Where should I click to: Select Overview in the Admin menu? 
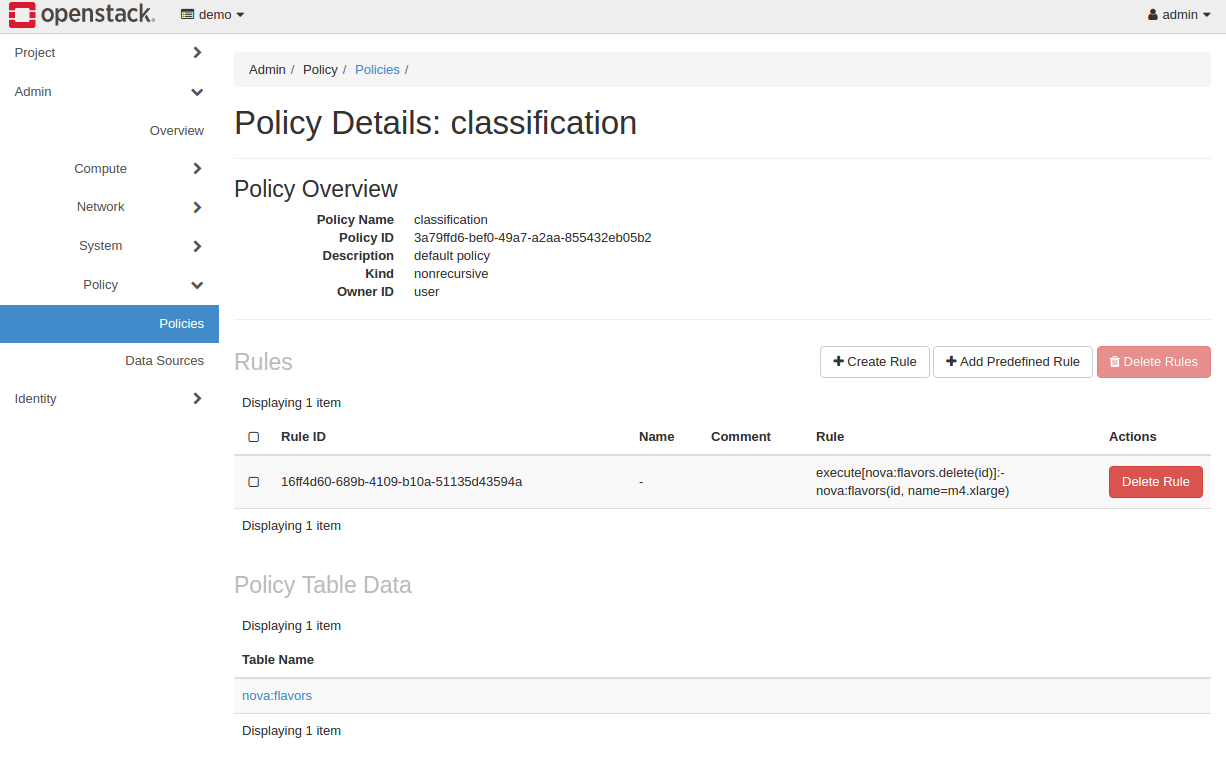[177, 131]
